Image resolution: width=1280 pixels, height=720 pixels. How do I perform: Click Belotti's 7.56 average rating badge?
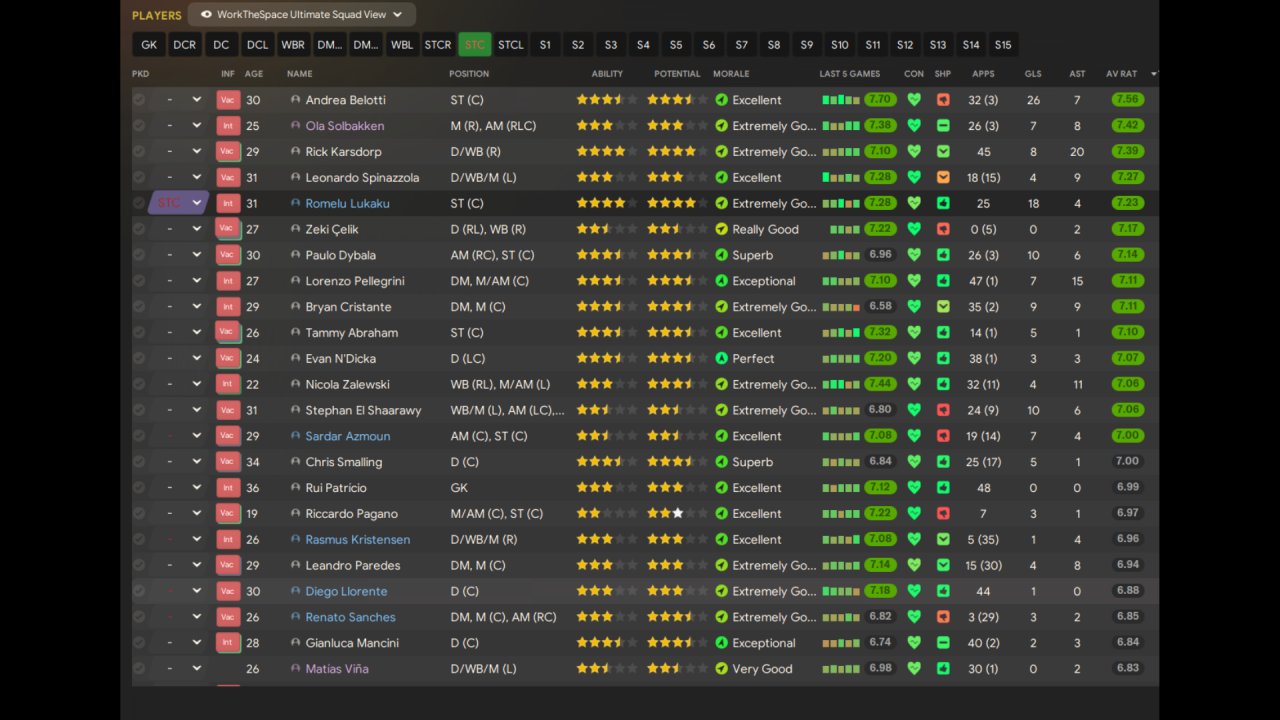pyautogui.click(x=1127, y=100)
